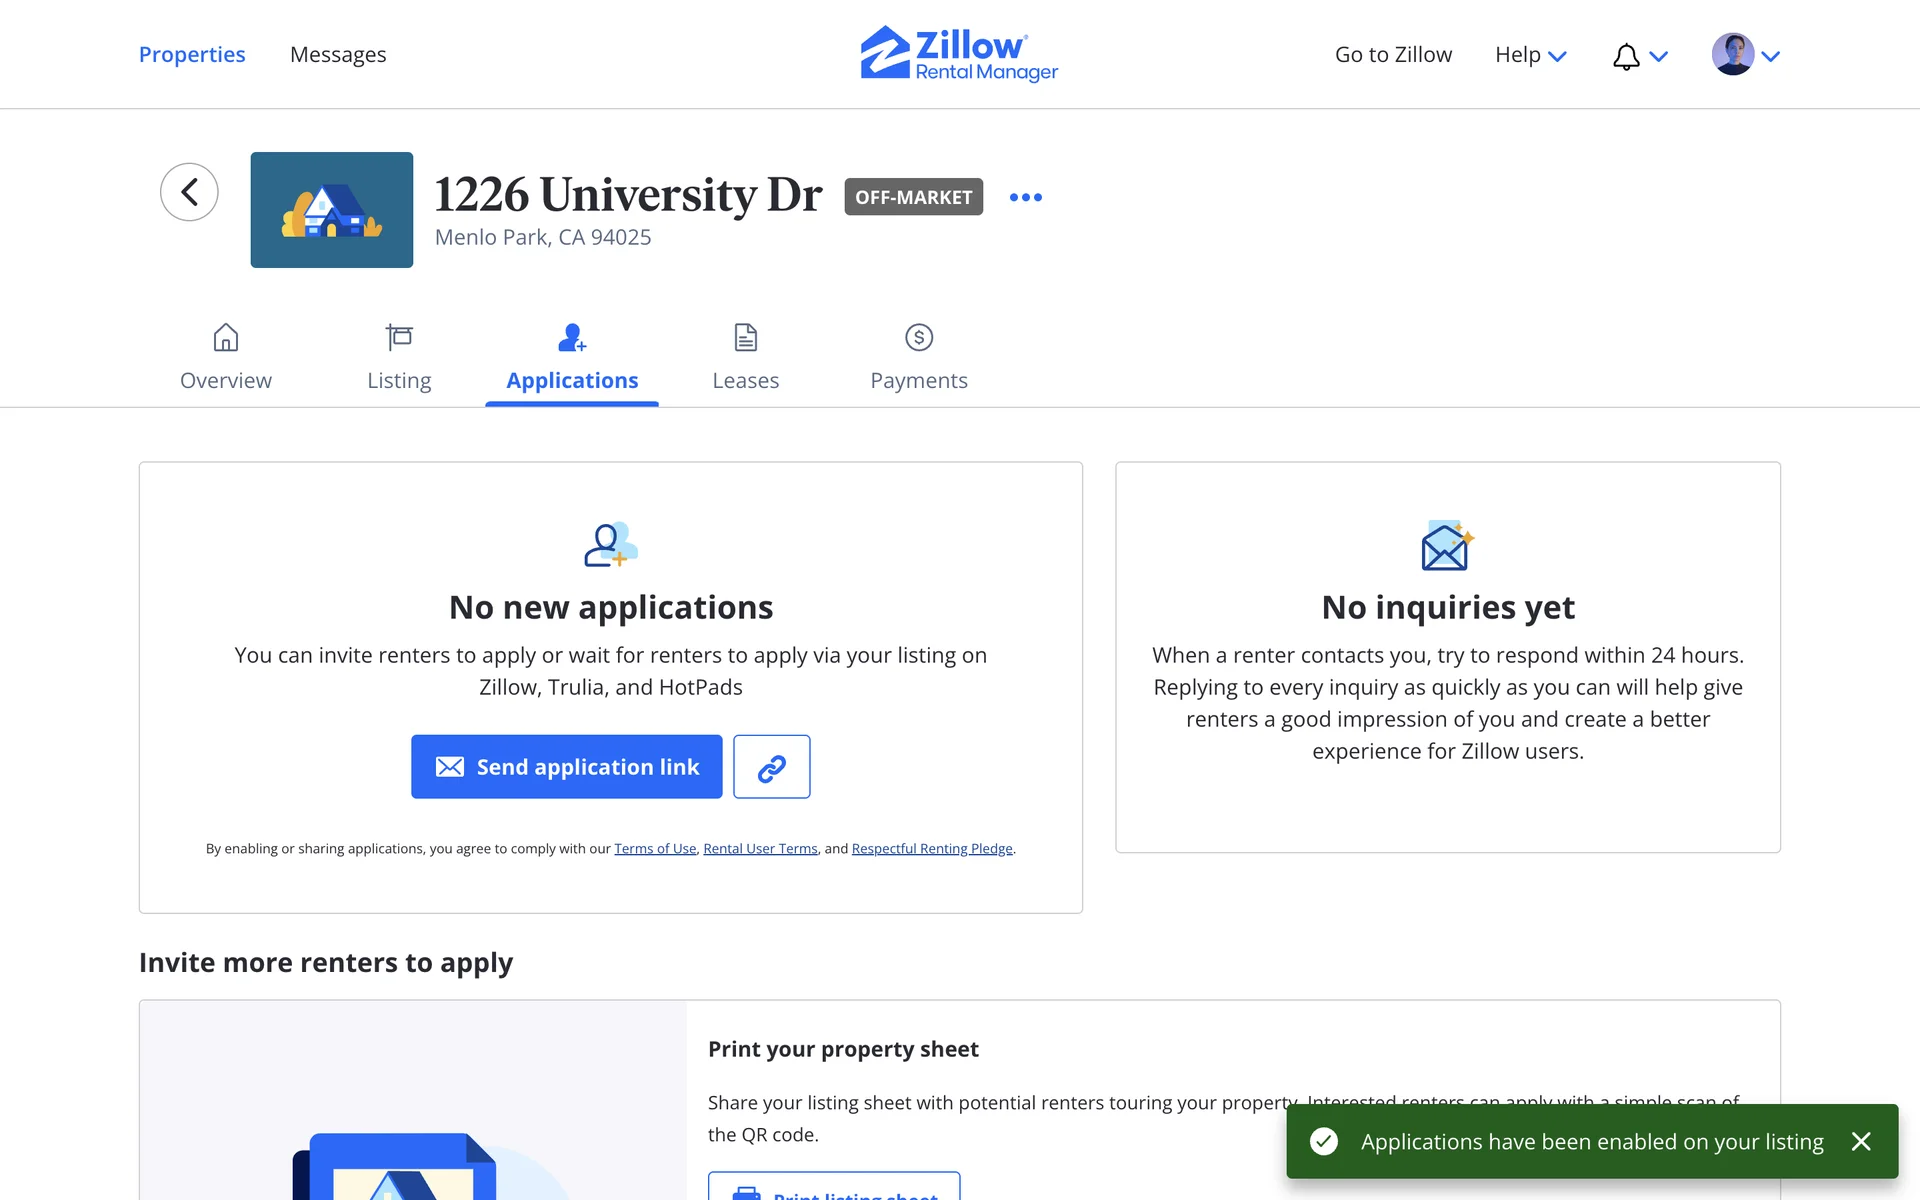This screenshot has height=1200, width=1920.
Task: Click the Payments dollar icon
Action: (x=918, y=338)
